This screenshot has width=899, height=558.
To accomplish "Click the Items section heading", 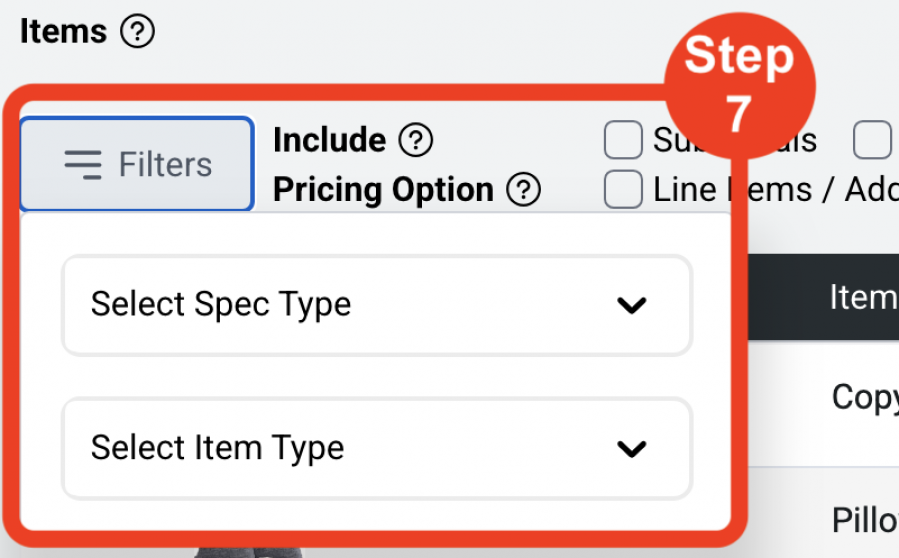I will tap(63, 31).
